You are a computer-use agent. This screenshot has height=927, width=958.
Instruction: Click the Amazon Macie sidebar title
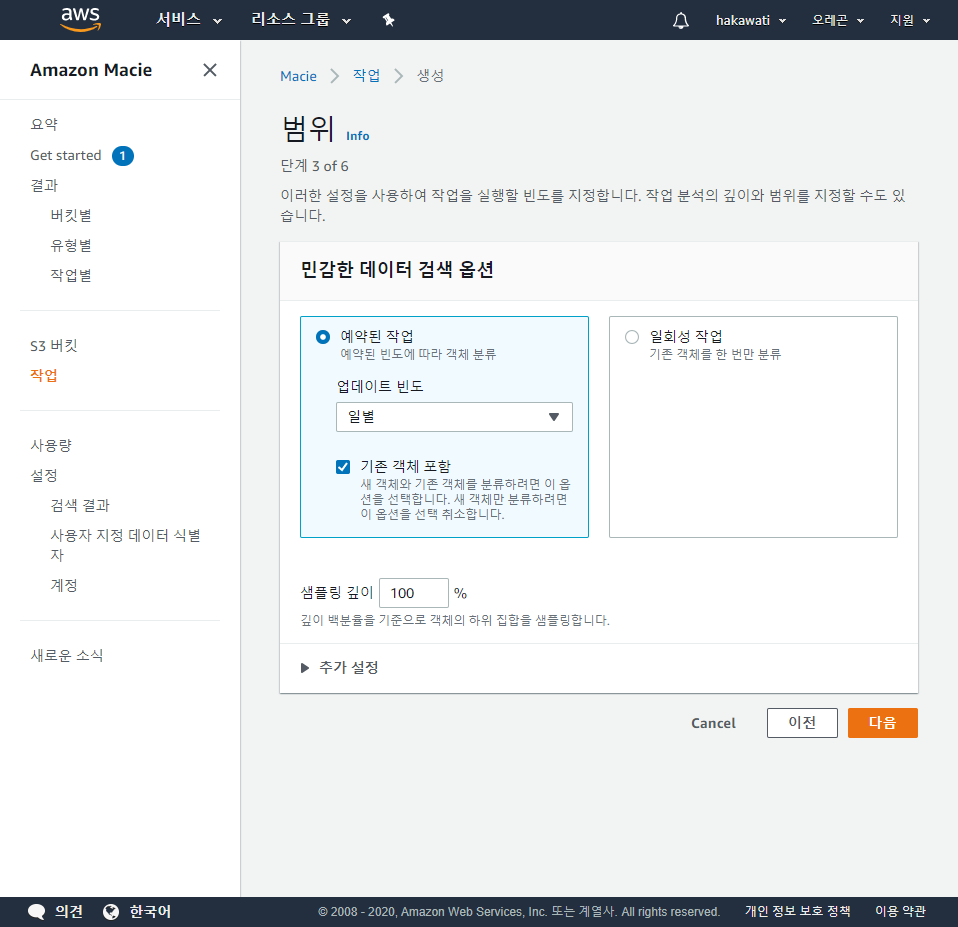tap(91, 70)
